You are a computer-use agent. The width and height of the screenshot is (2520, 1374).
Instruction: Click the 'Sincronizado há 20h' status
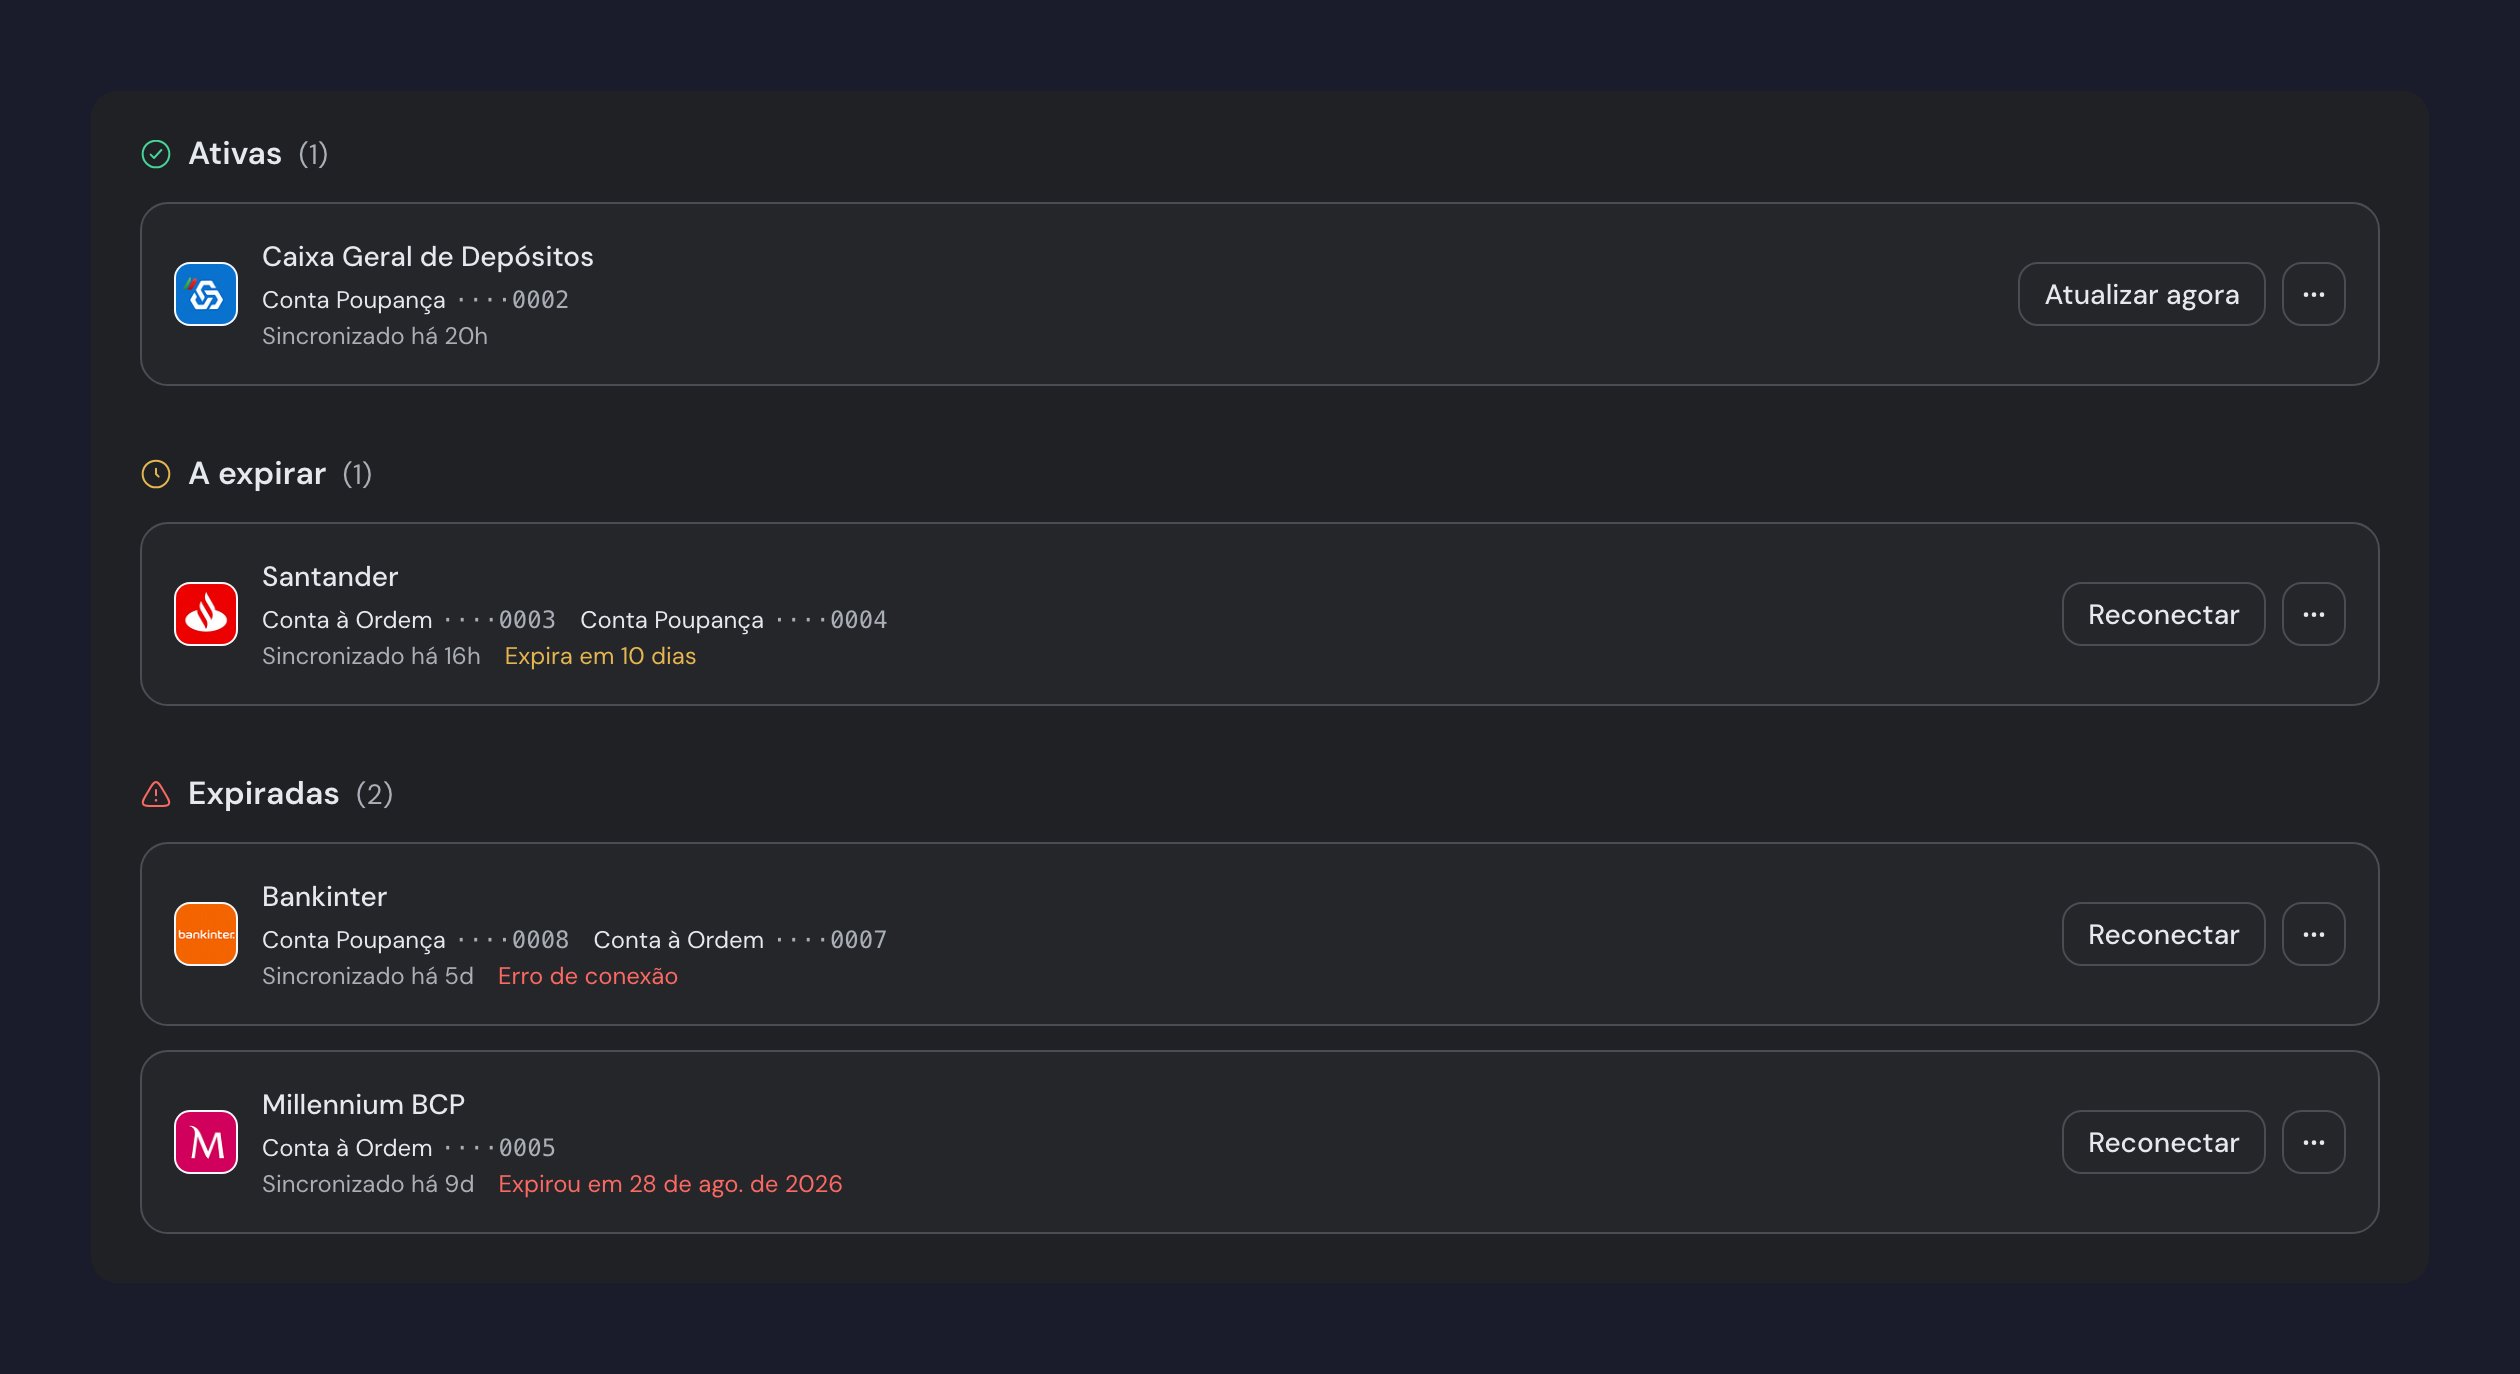(x=375, y=336)
